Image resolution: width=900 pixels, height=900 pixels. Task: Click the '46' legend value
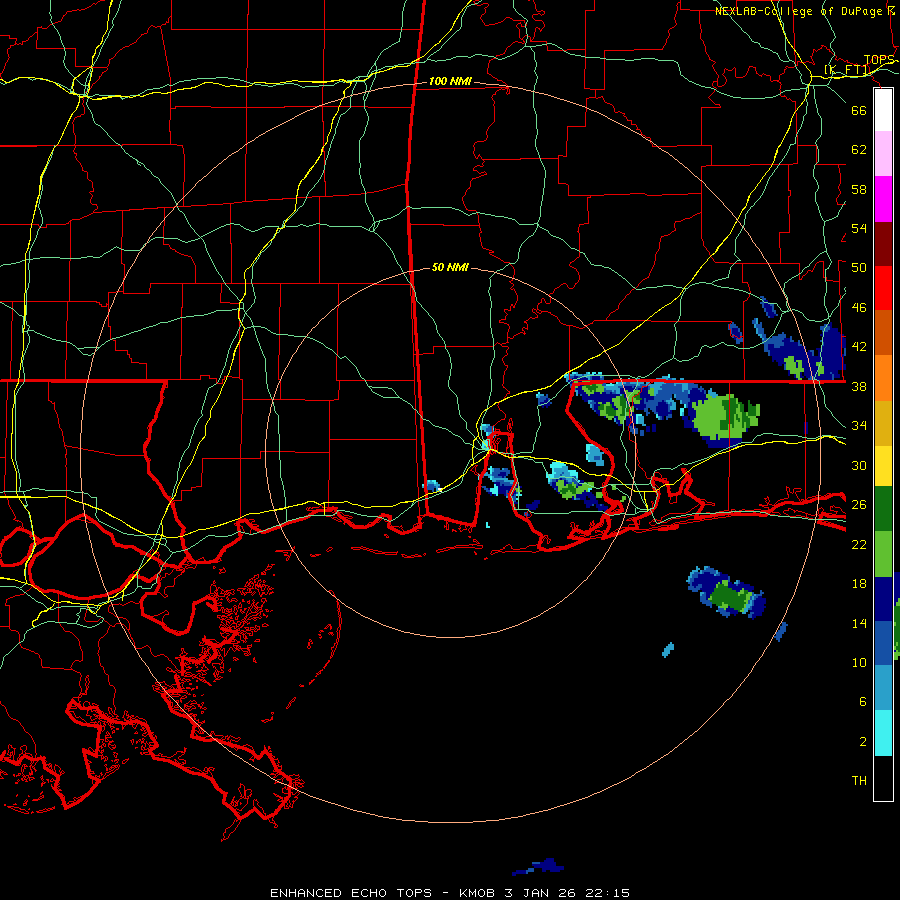click(859, 308)
